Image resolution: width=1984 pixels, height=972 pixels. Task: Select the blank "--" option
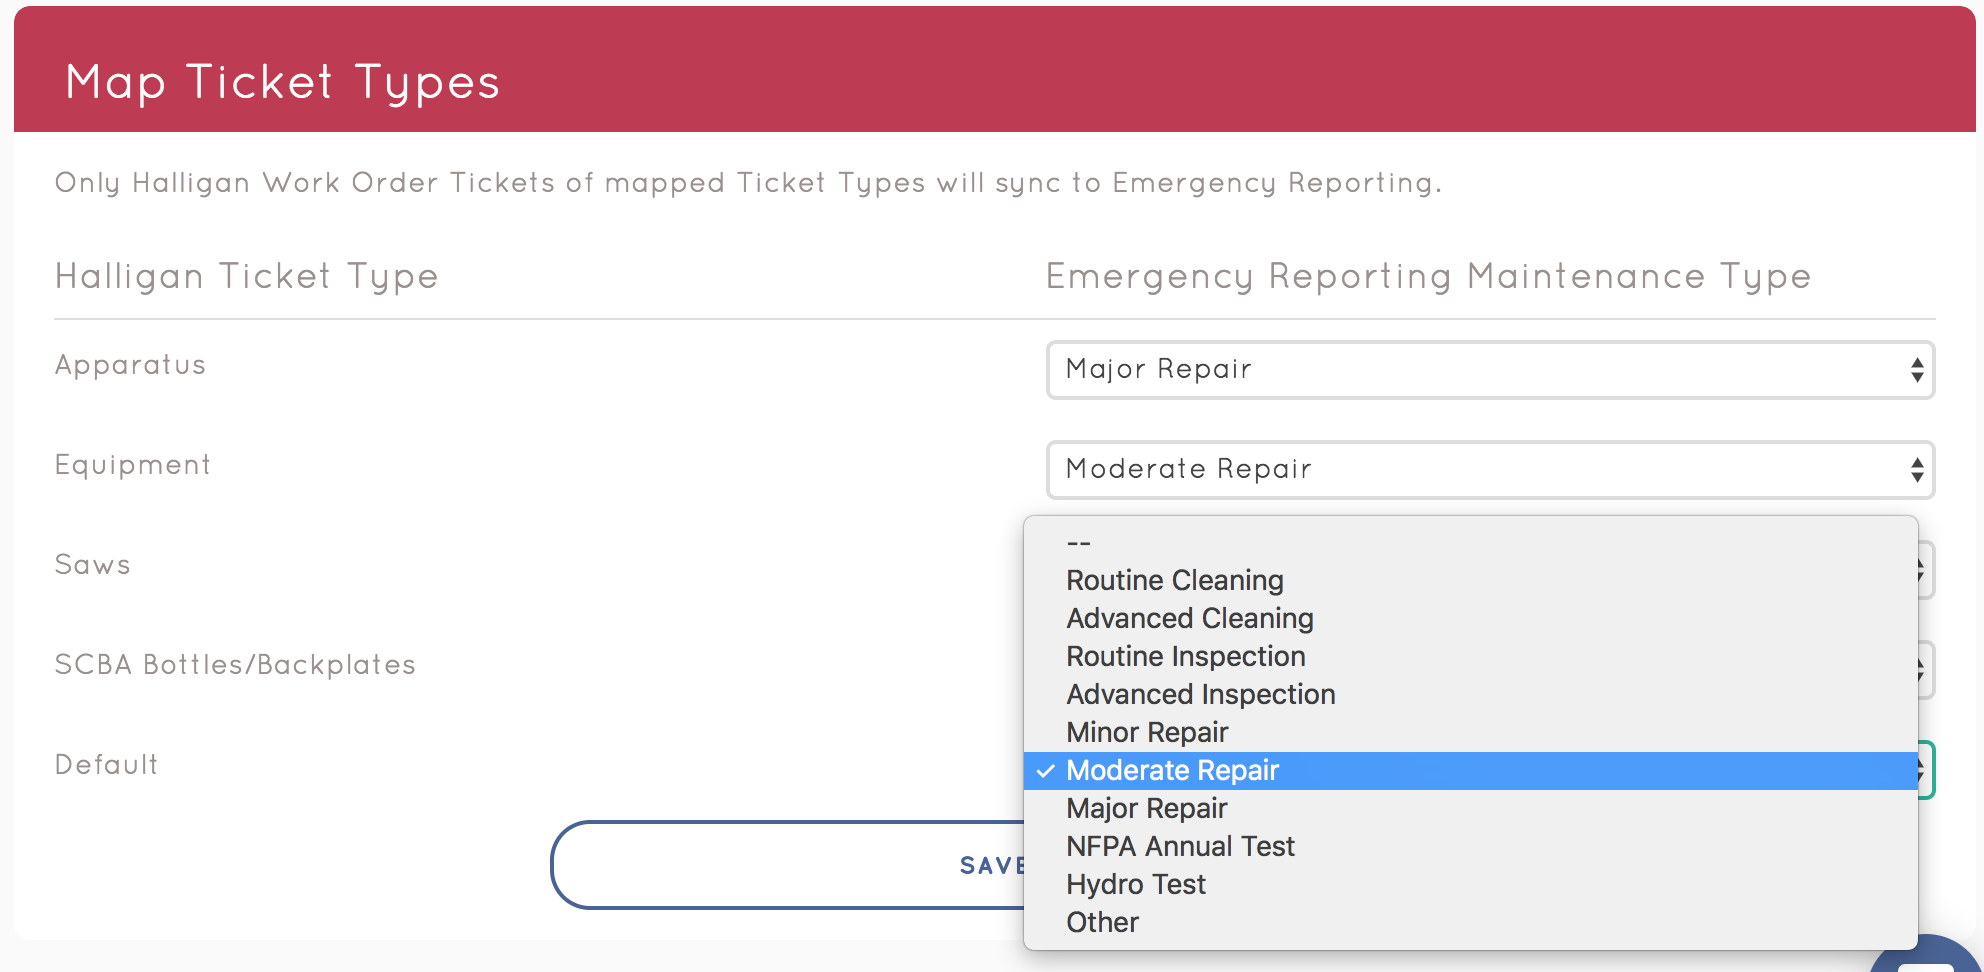[x=1471, y=543]
